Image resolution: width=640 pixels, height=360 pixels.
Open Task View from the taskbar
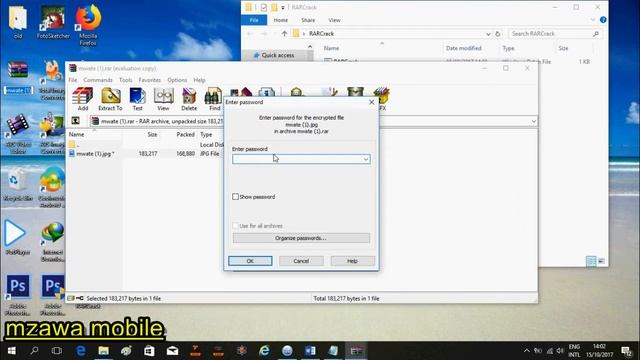57,351
